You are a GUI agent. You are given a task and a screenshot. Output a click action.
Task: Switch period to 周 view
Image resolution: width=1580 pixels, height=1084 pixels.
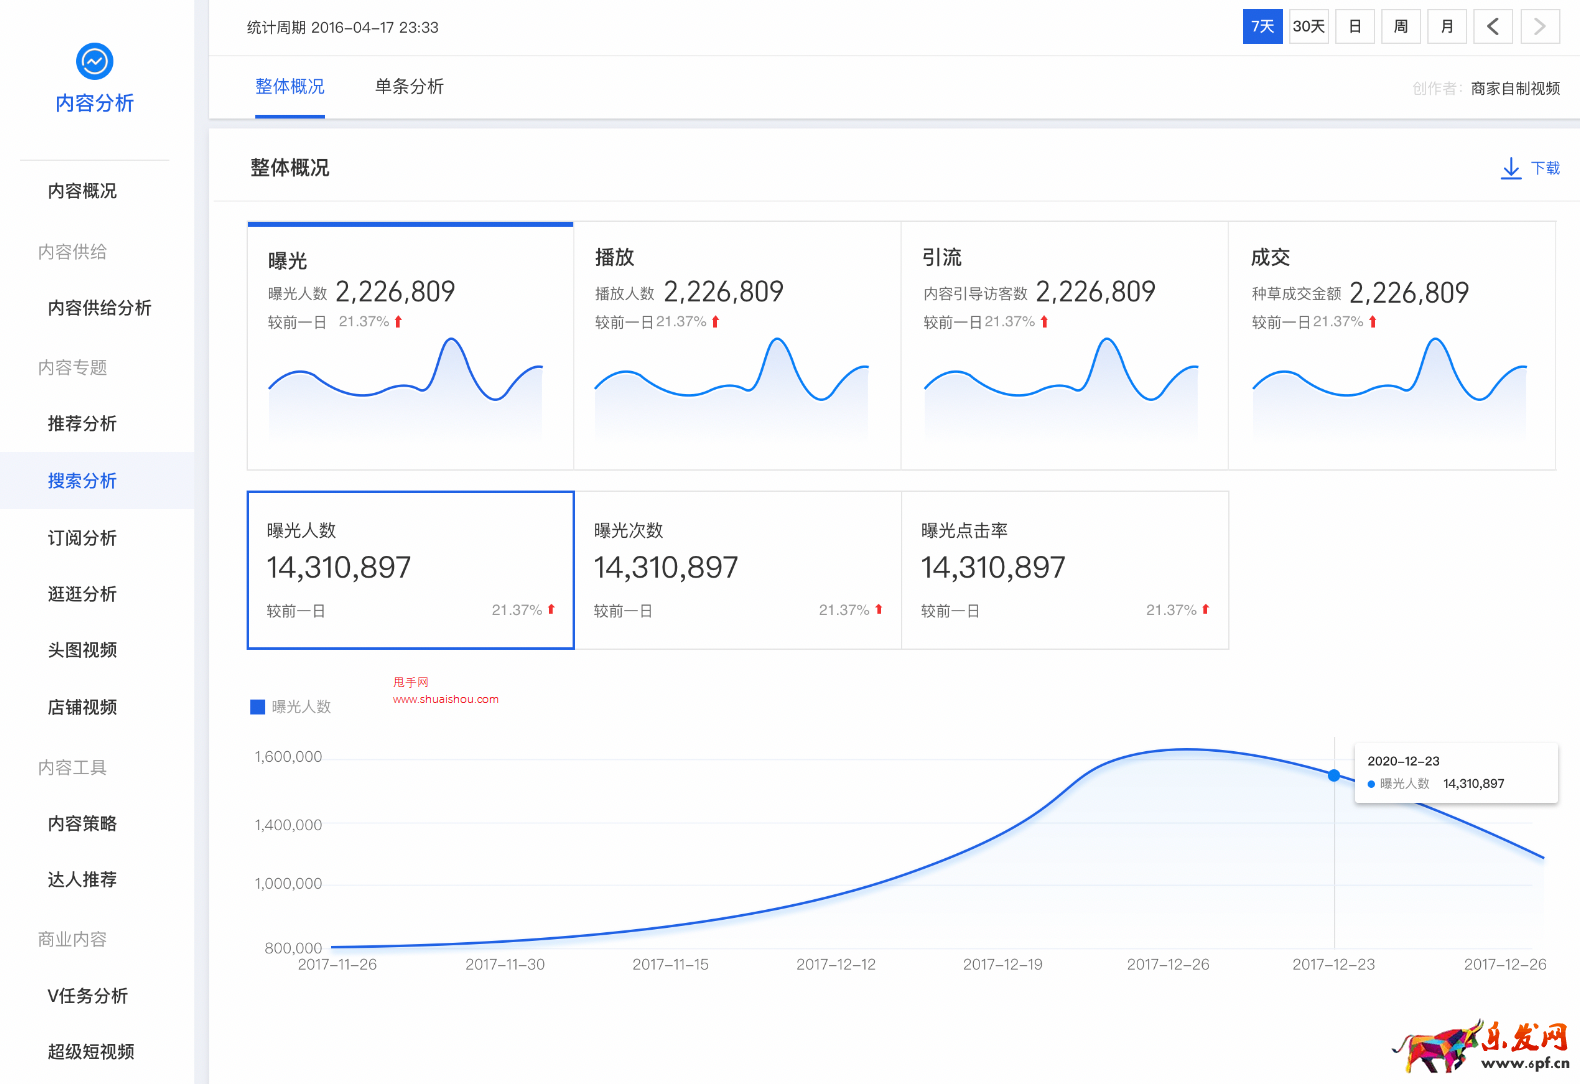pos(1401,27)
